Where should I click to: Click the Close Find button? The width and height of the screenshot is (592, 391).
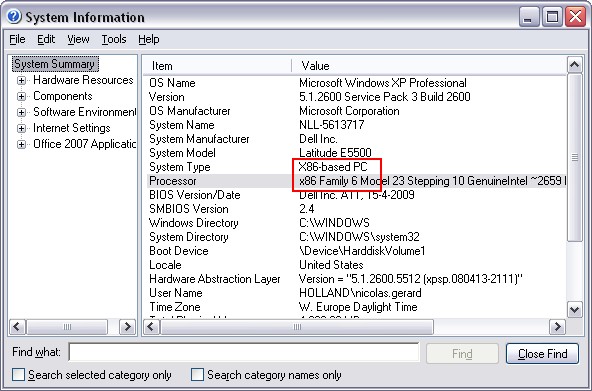(x=542, y=354)
